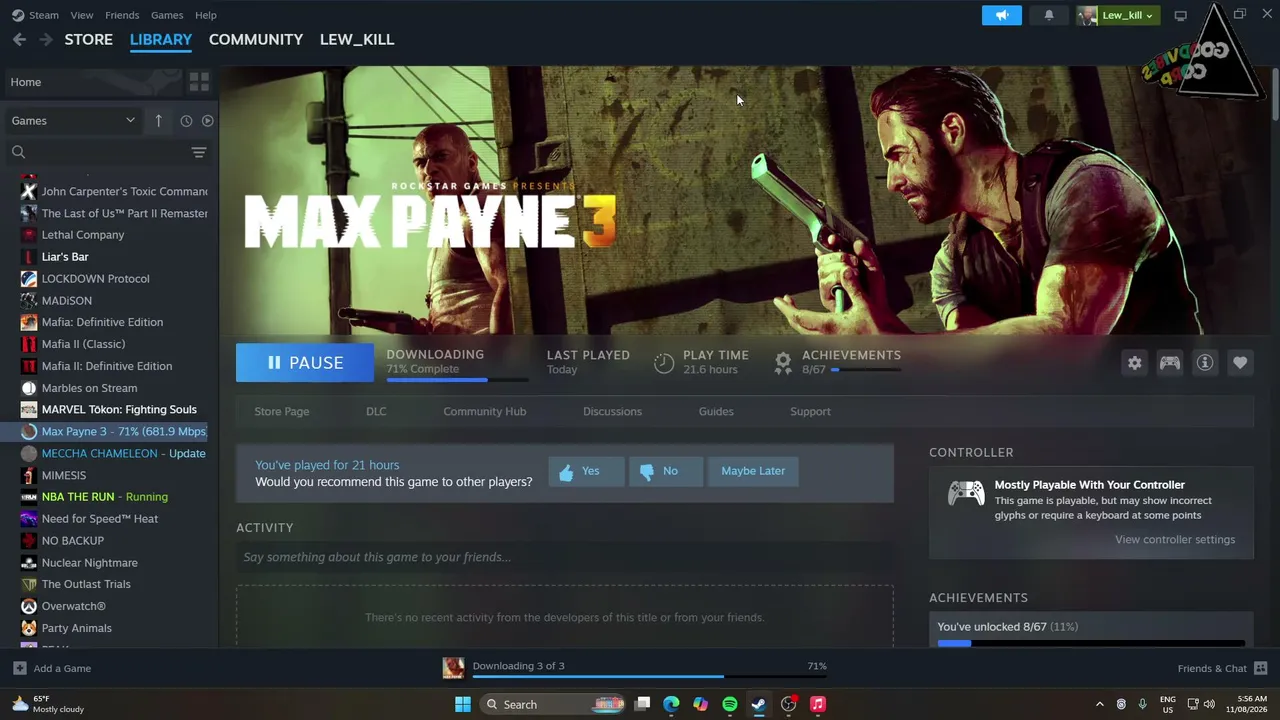This screenshot has height=720, width=1280.
Task: Open Friends & Chat icon at bottom right
Action: coord(1260,668)
